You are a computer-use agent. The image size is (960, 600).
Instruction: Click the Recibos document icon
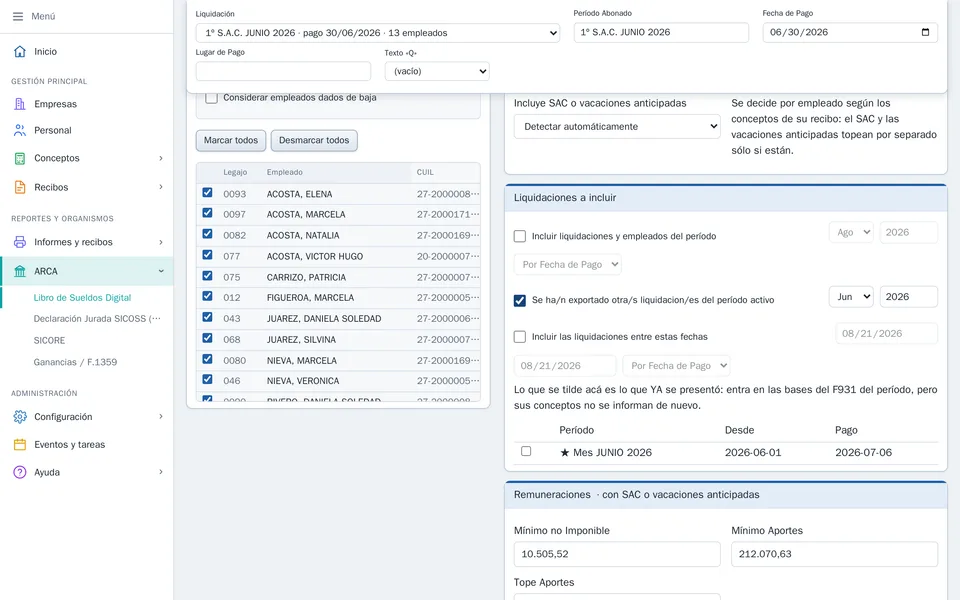coord(20,187)
